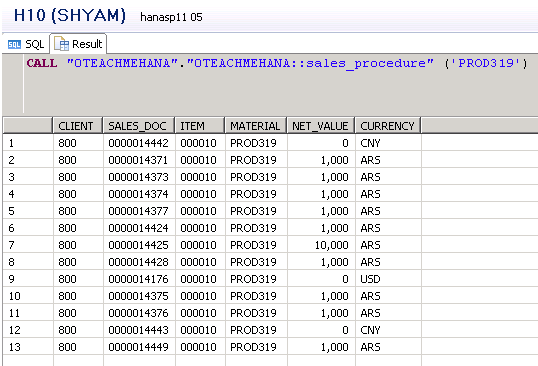Image resolution: width=538 pixels, height=366 pixels.
Task: Click sales document 0000014424
Action: [138, 228]
